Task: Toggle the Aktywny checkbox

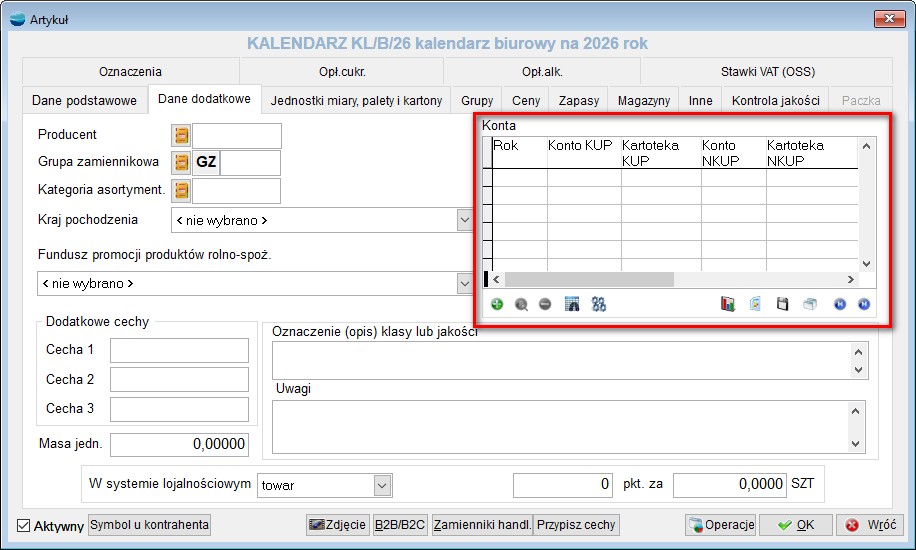Action: (24, 526)
